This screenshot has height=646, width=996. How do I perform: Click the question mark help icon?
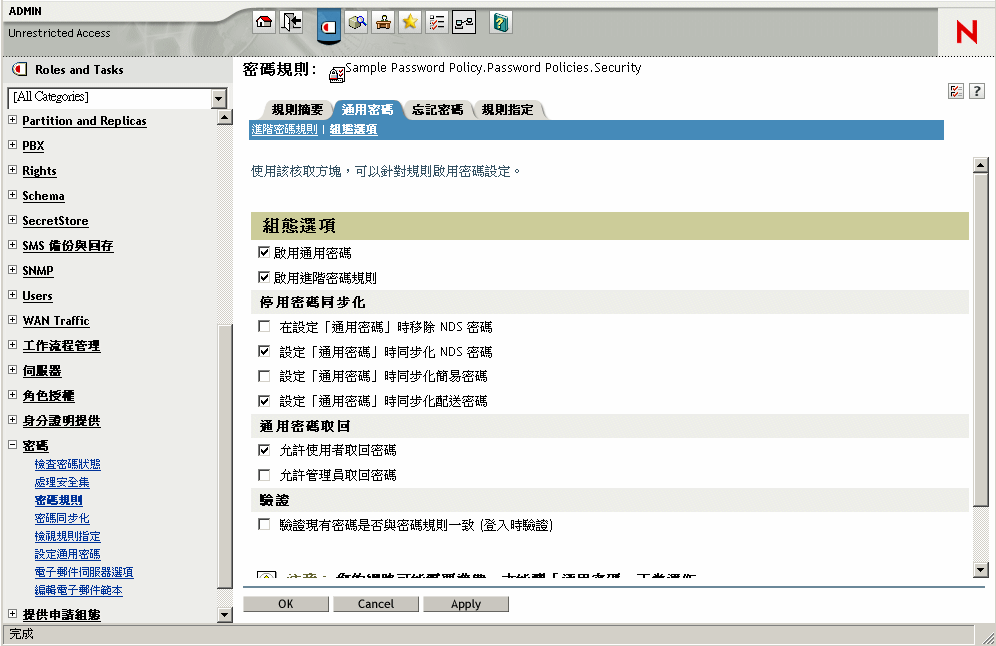[977, 91]
